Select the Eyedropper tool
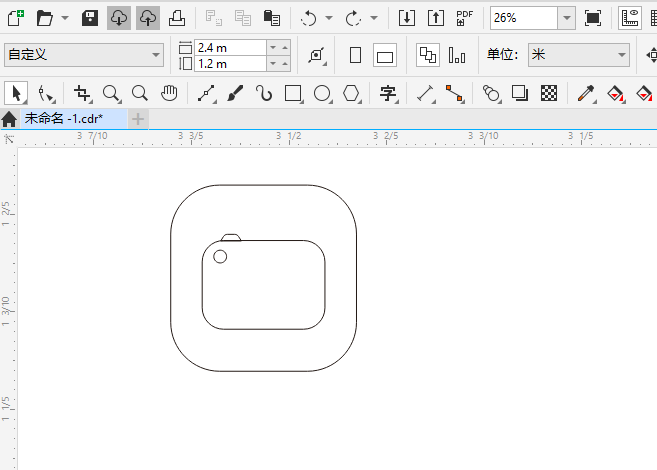 (x=586, y=93)
